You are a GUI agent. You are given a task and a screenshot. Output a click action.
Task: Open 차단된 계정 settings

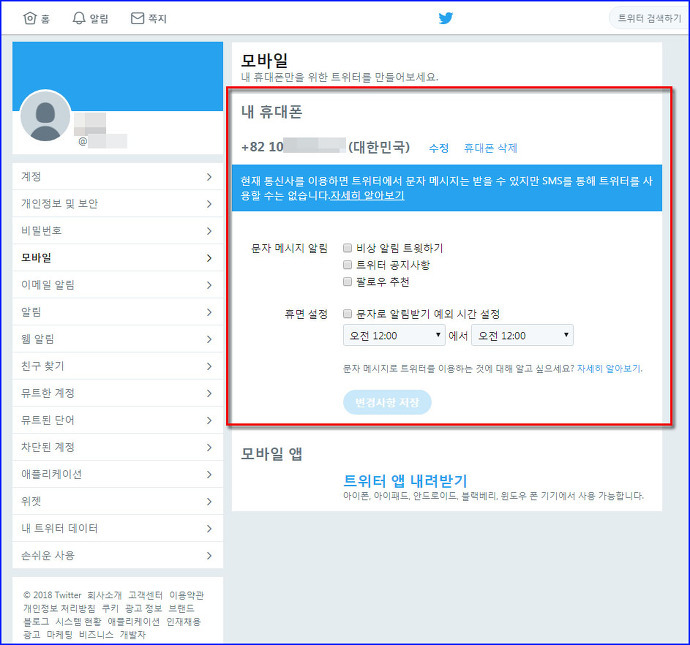[117, 447]
